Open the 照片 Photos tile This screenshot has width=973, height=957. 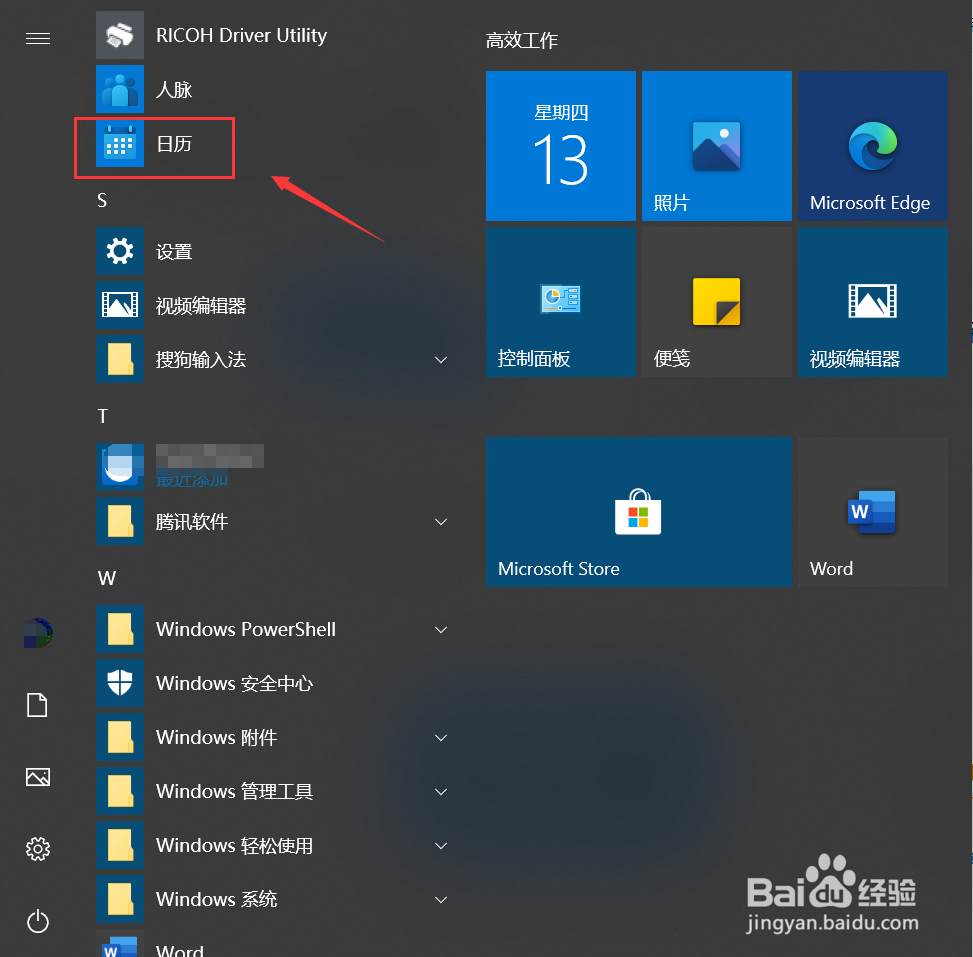[717, 146]
